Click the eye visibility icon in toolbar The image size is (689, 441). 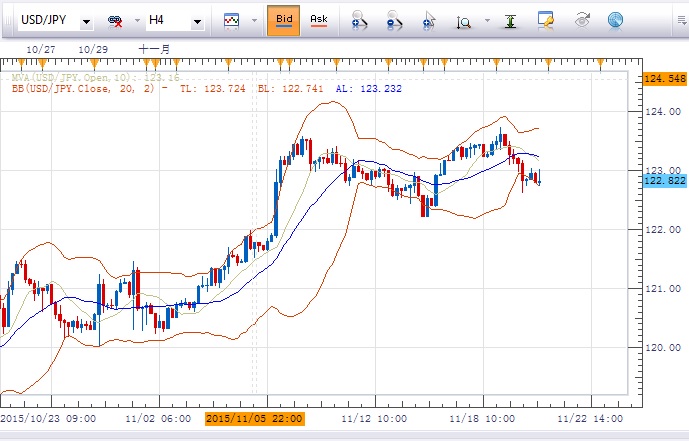coord(581,20)
